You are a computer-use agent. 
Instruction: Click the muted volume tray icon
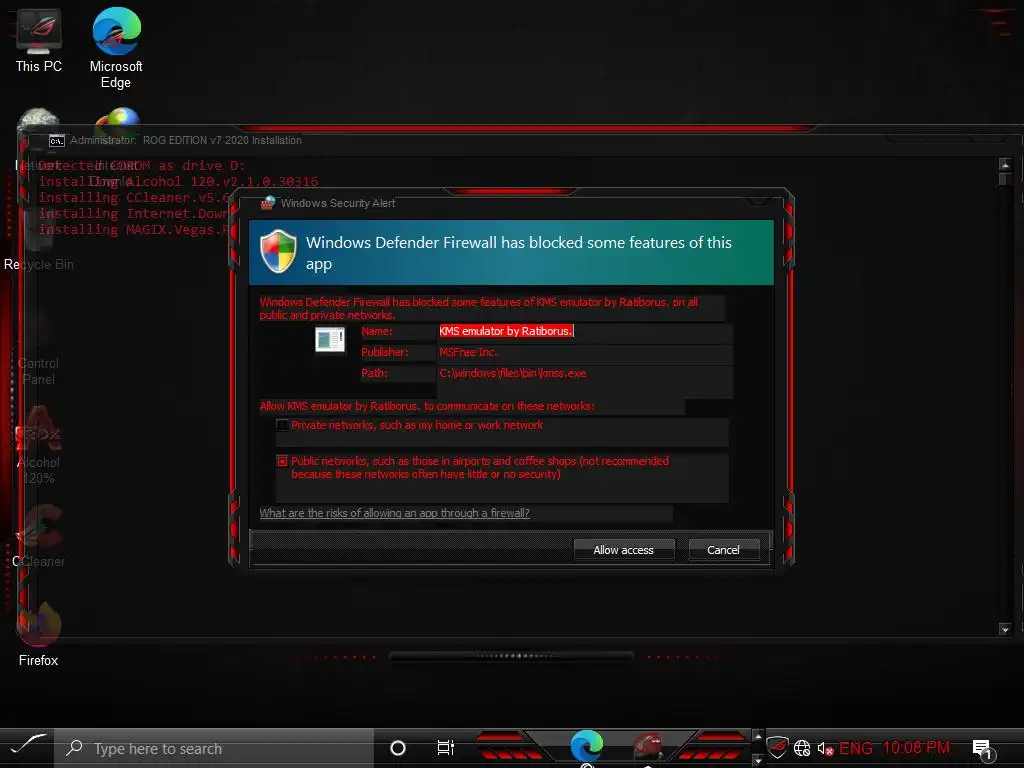tap(825, 748)
